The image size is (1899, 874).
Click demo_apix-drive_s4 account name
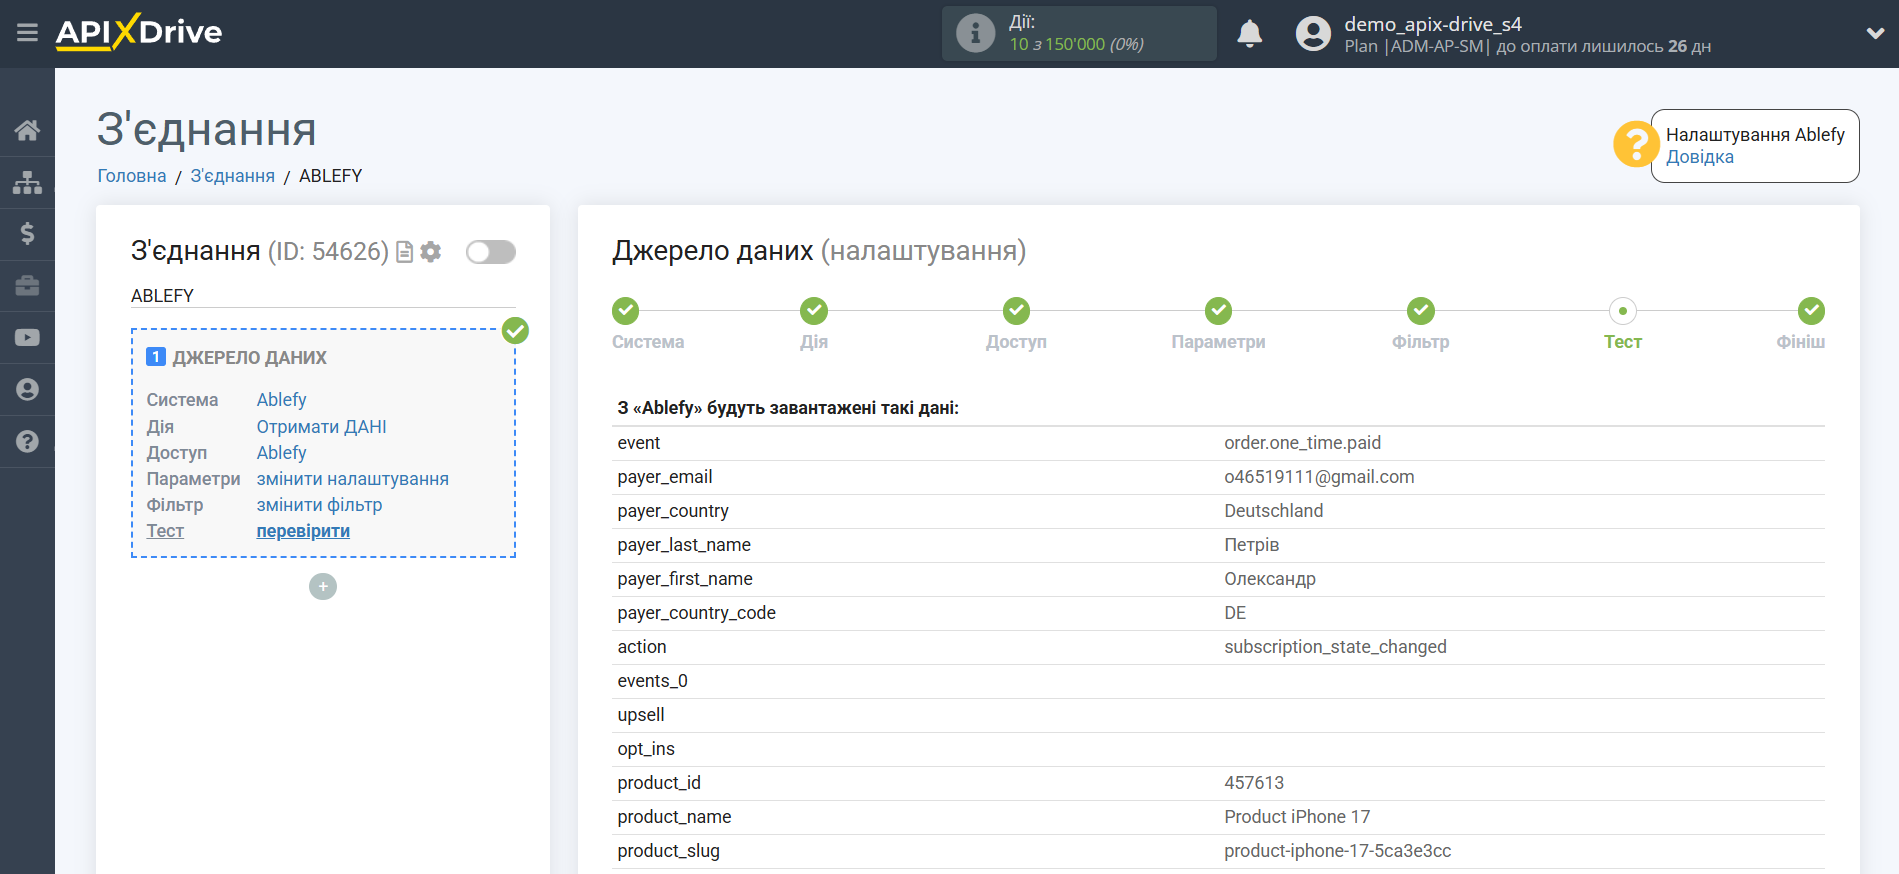(x=1433, y=24)
